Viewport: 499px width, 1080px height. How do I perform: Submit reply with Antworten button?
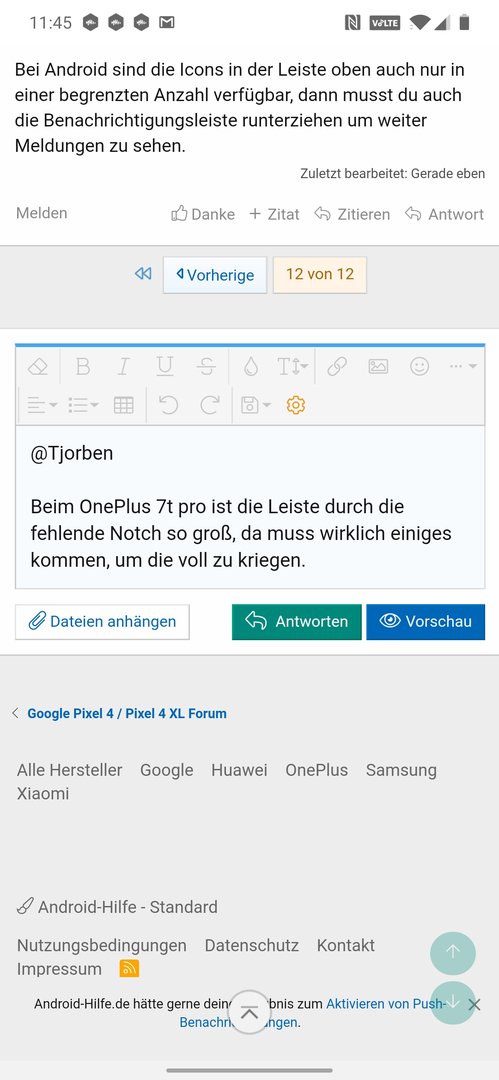[x=296, y=621]
